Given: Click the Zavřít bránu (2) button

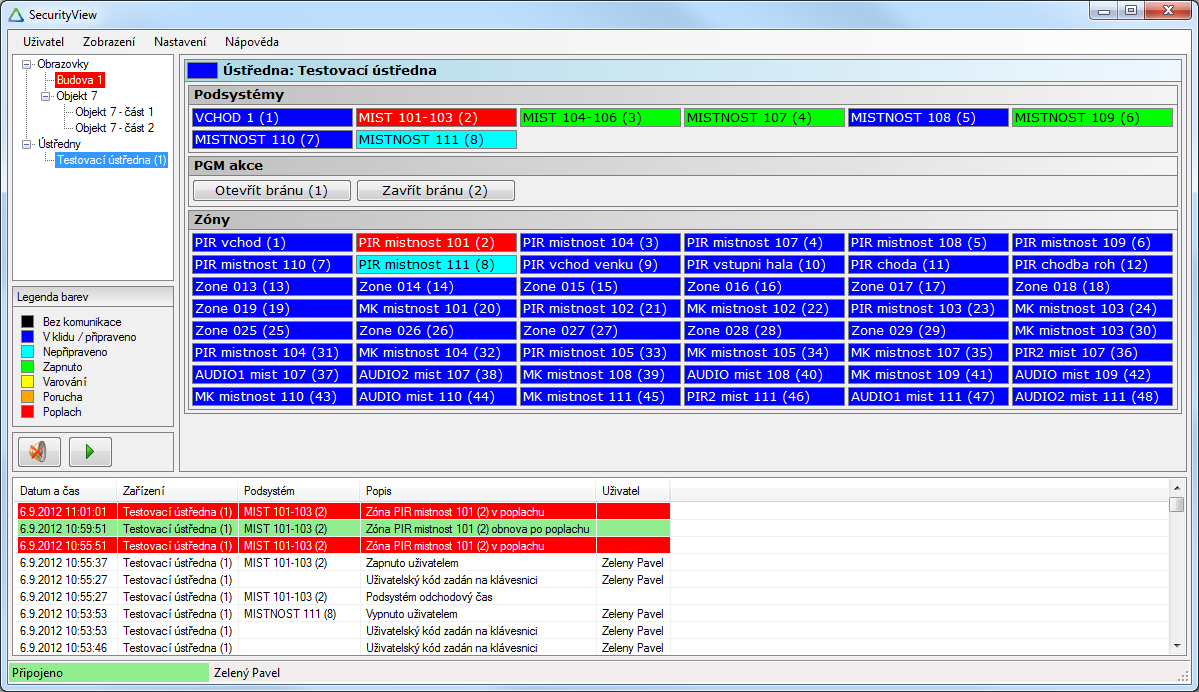Looking at the screenshot, I should [x=435, y=191].
